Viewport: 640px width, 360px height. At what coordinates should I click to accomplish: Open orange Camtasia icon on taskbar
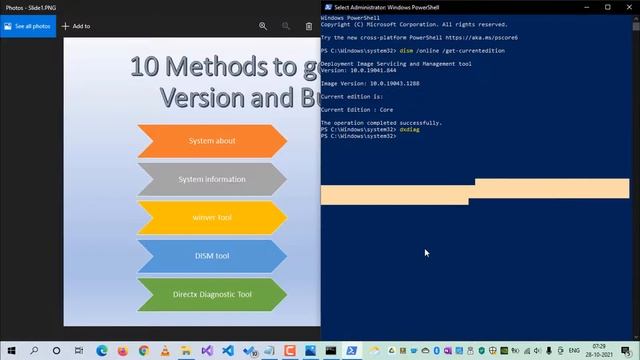tap(290, 351)
